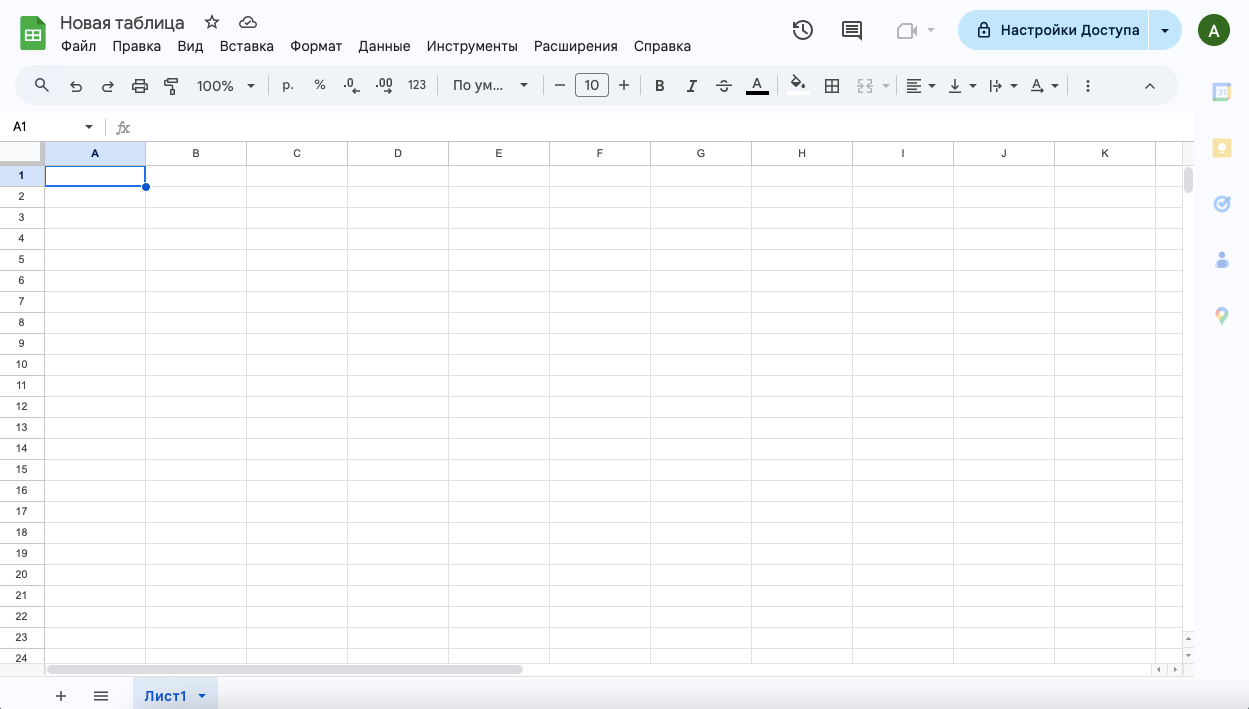Open the font family dropdown По ум...
Image resolution: width=1249 pixels, height=709 pixels.
[x=490, y=86]
